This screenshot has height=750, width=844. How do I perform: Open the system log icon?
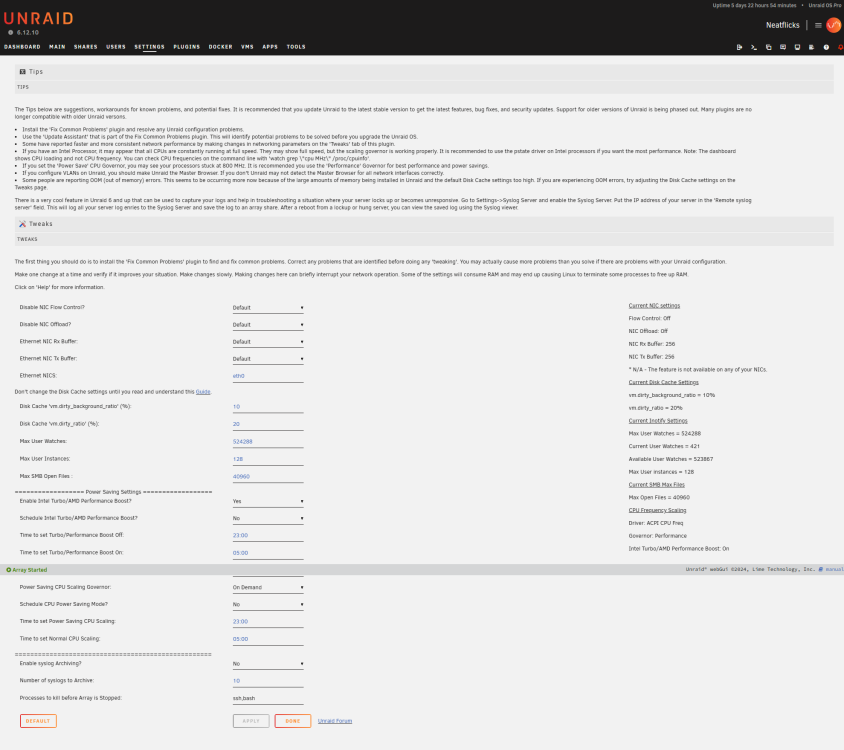[811, 47]
